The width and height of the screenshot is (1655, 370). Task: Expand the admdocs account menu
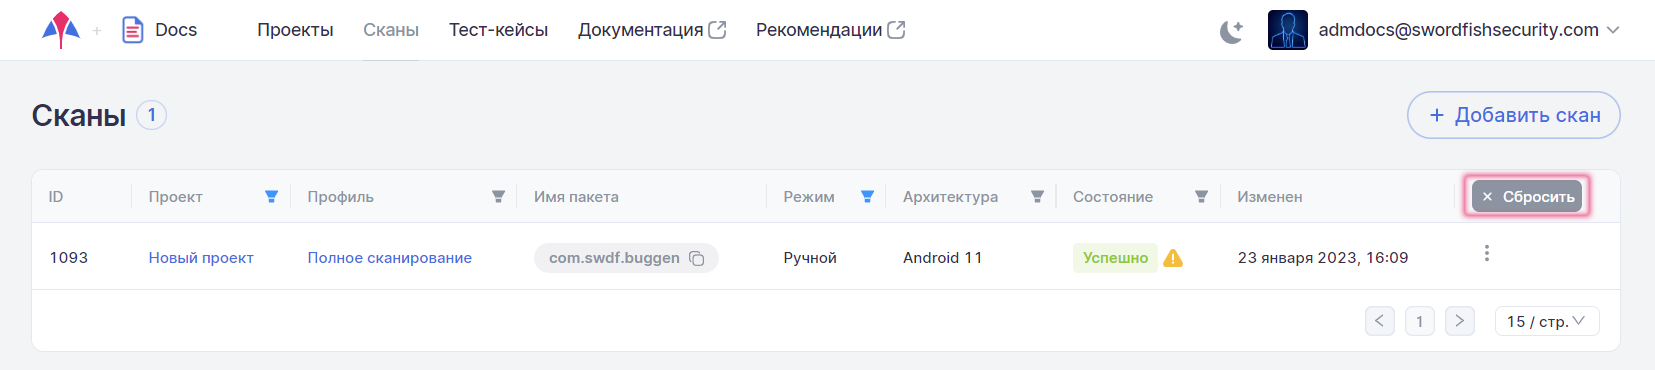(1613, 30)
